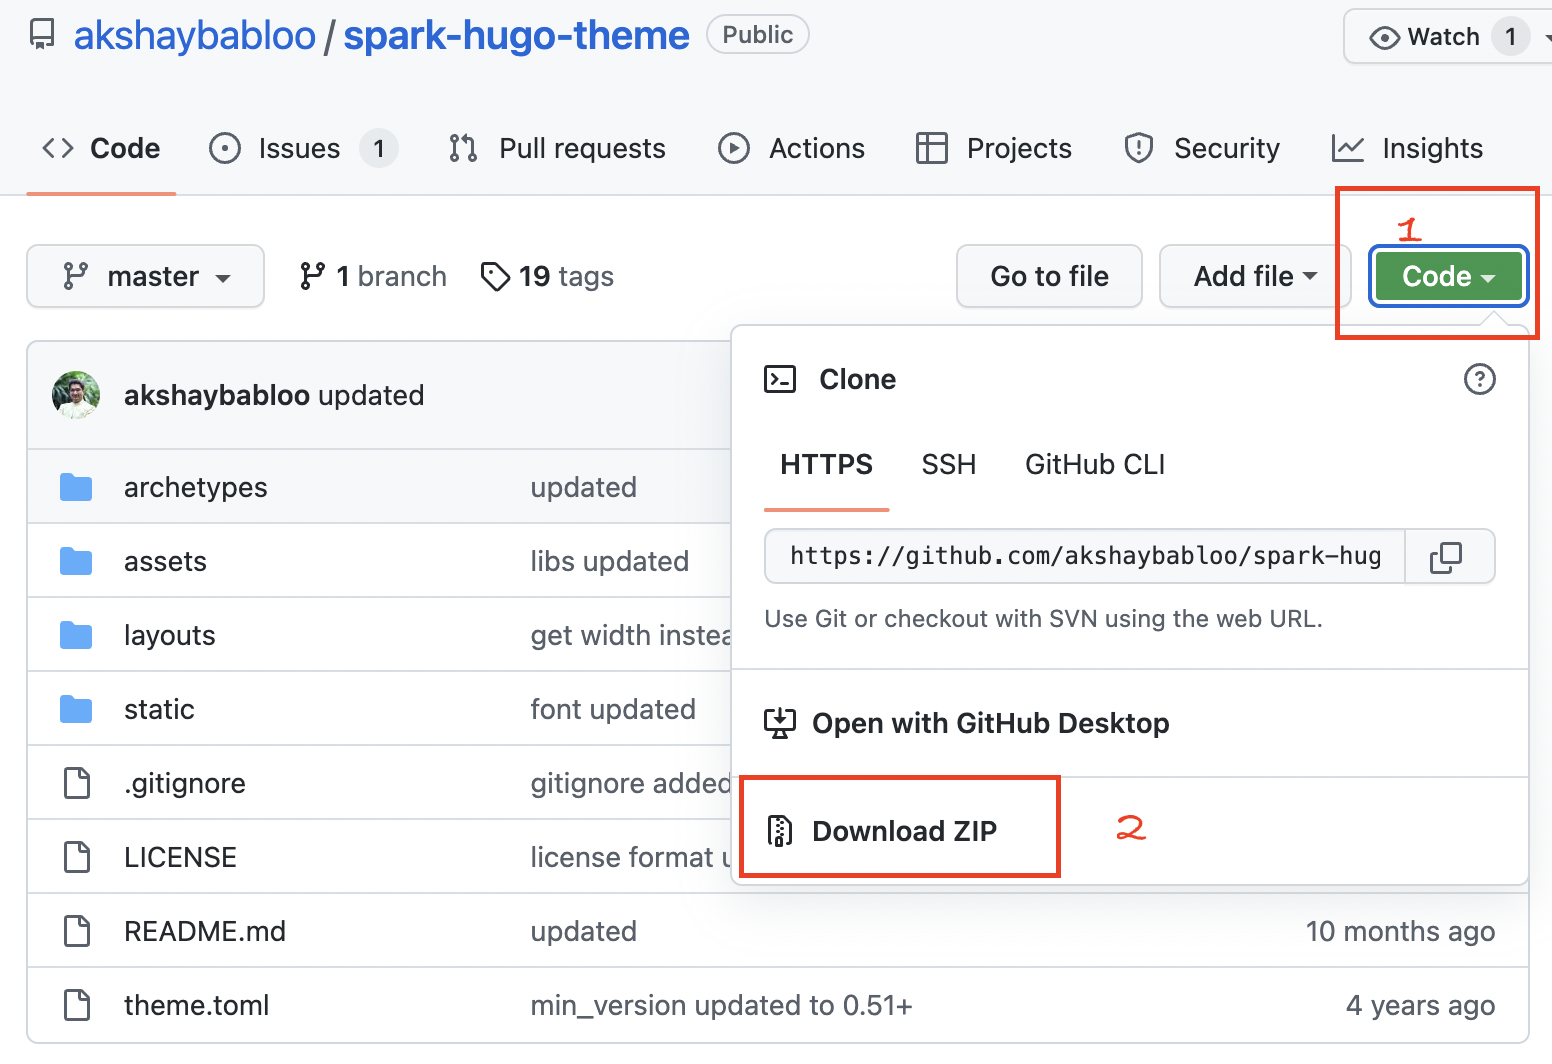Click the README.md file icon
The width and height of the screenshot is (1552, 1064).
click(77, 931)
